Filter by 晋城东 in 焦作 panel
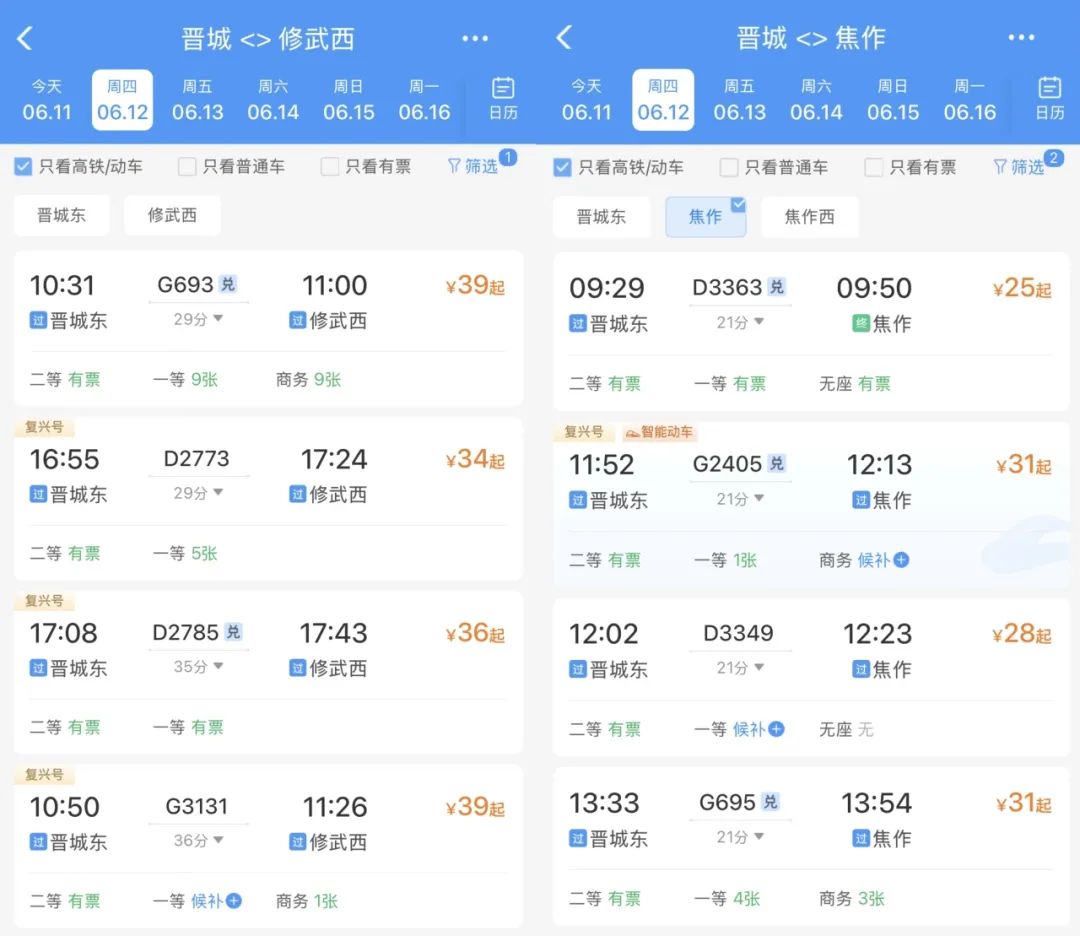Viewport: 1080px width, 936px height. coord(601,217)
